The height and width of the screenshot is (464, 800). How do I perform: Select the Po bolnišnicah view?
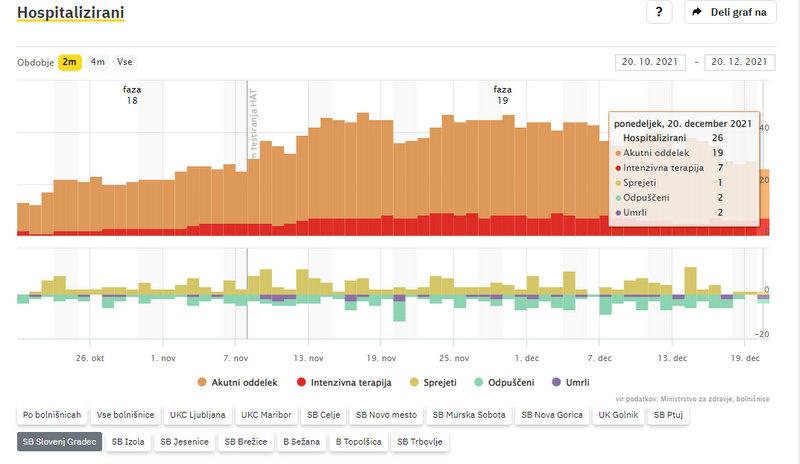pos(51,414)
